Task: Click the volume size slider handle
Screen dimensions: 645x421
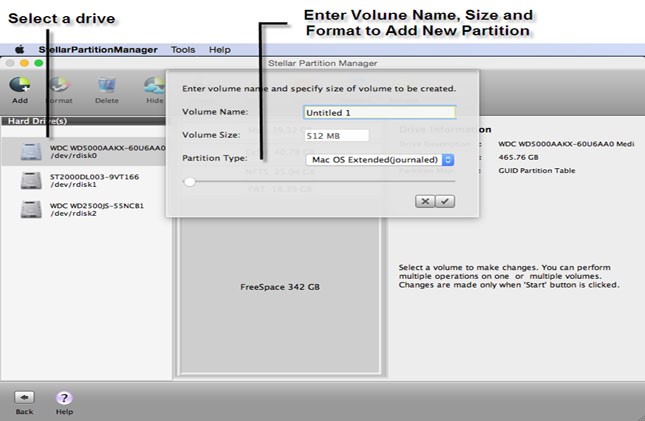Action: pyautogui.click(x=189, y=181)
